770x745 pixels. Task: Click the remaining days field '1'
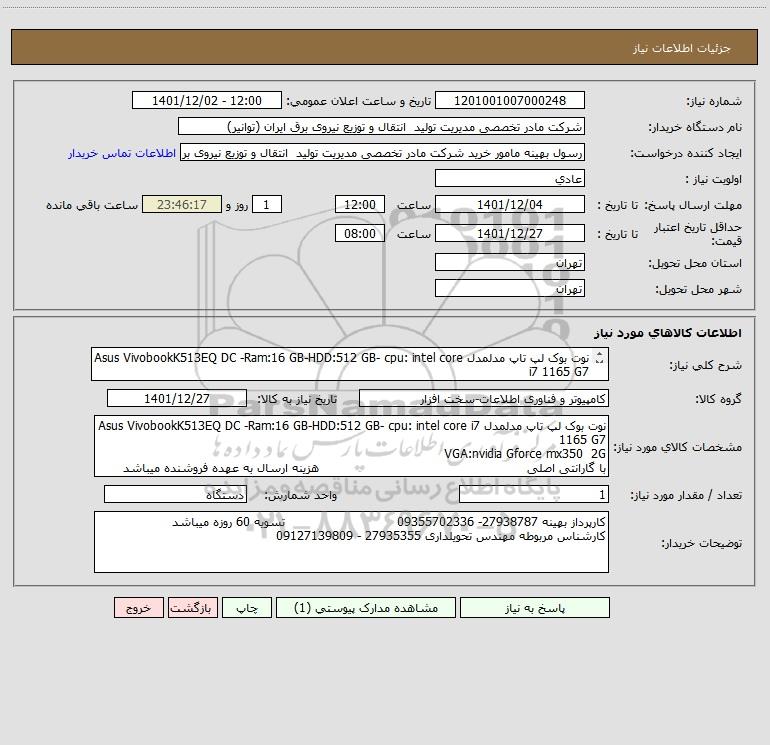267,204
